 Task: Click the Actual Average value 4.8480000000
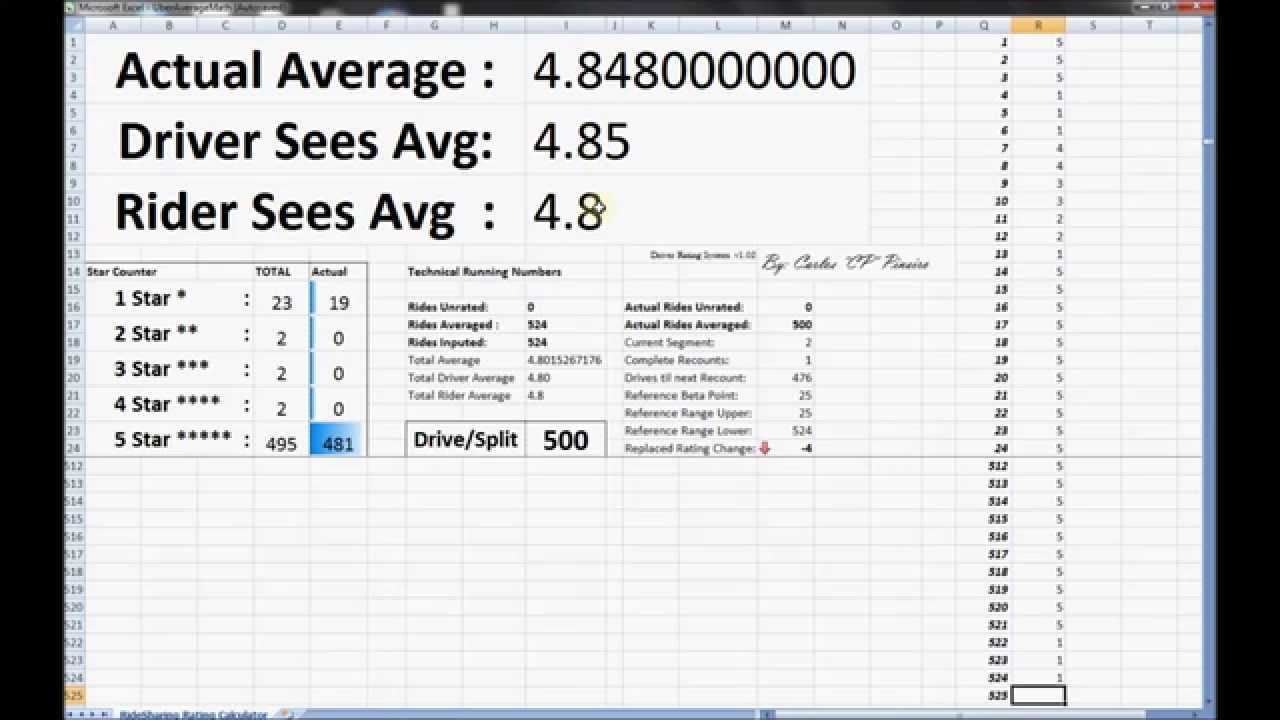694,71
